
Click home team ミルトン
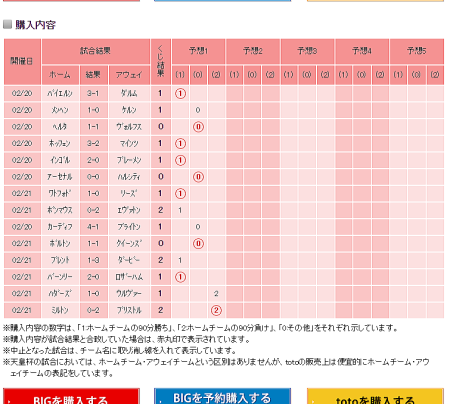click(x=60, y=310)
